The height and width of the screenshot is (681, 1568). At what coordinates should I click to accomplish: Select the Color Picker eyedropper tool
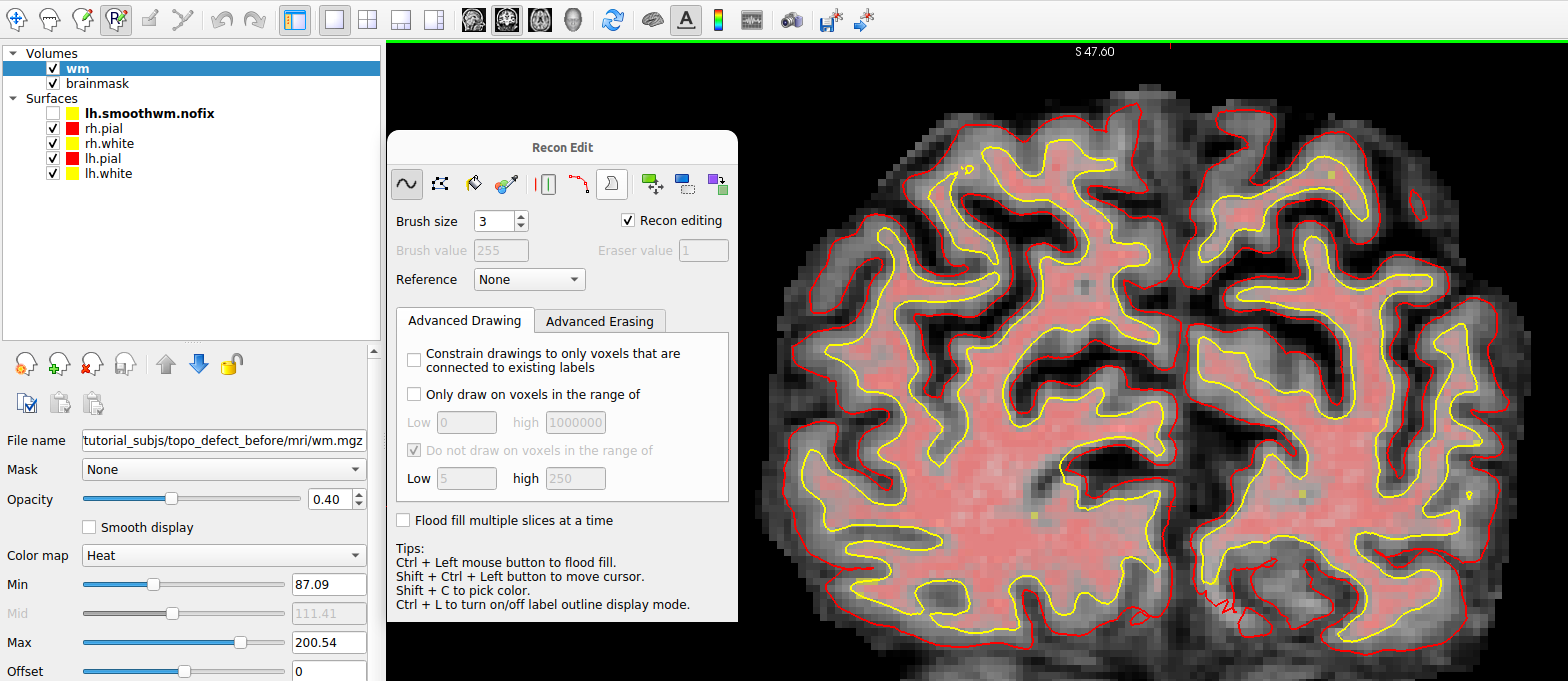506,183
